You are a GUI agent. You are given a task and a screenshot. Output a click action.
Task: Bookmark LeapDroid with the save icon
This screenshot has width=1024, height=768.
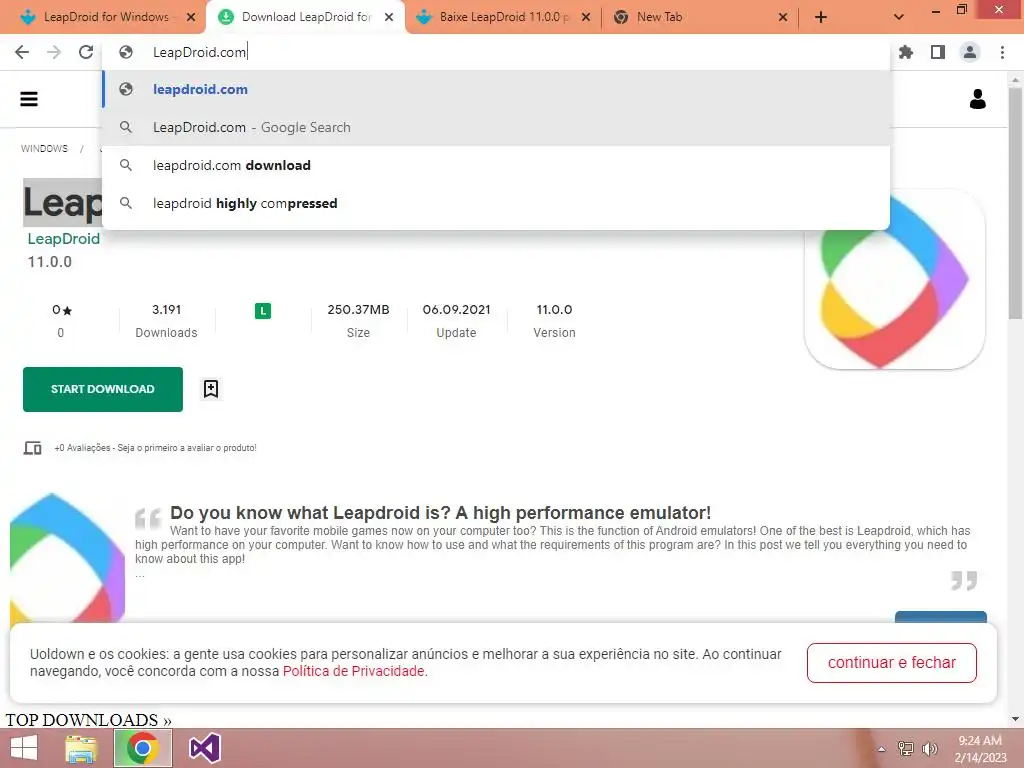(211, 389)
